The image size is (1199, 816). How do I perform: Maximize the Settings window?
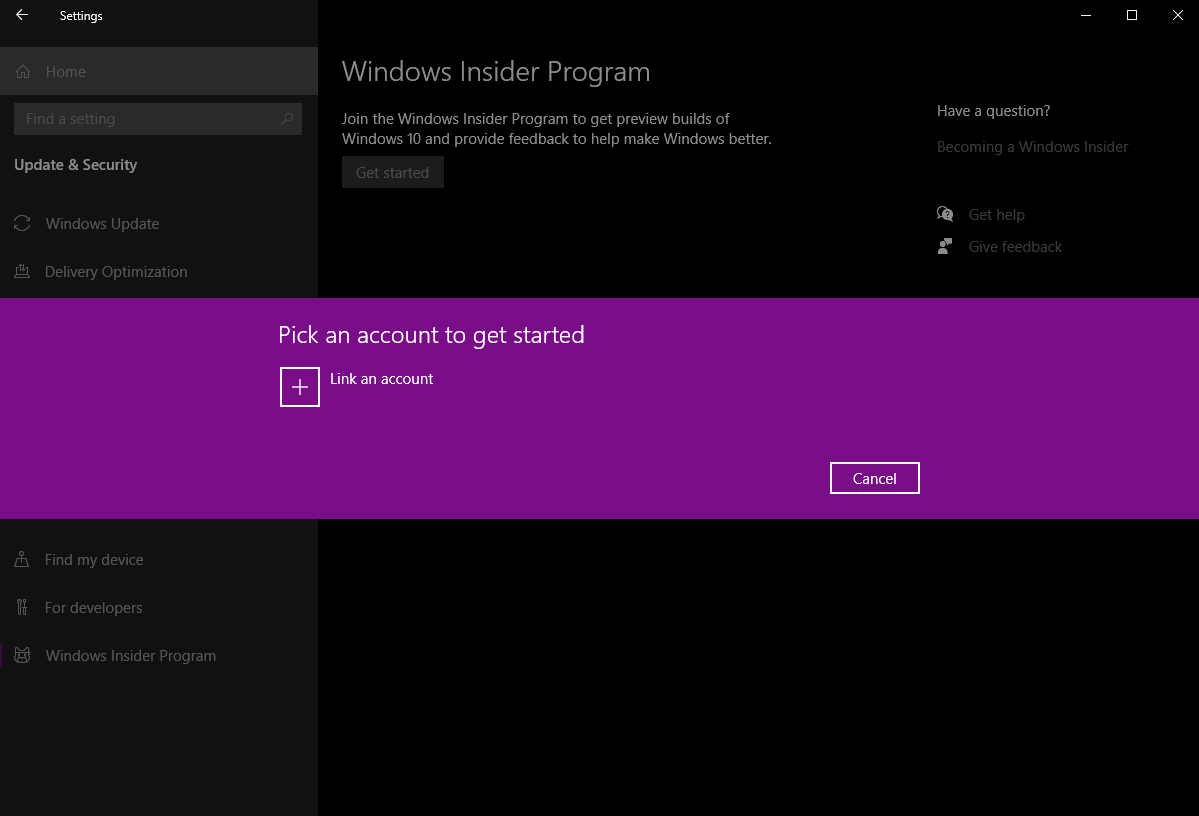[1132, 15]
